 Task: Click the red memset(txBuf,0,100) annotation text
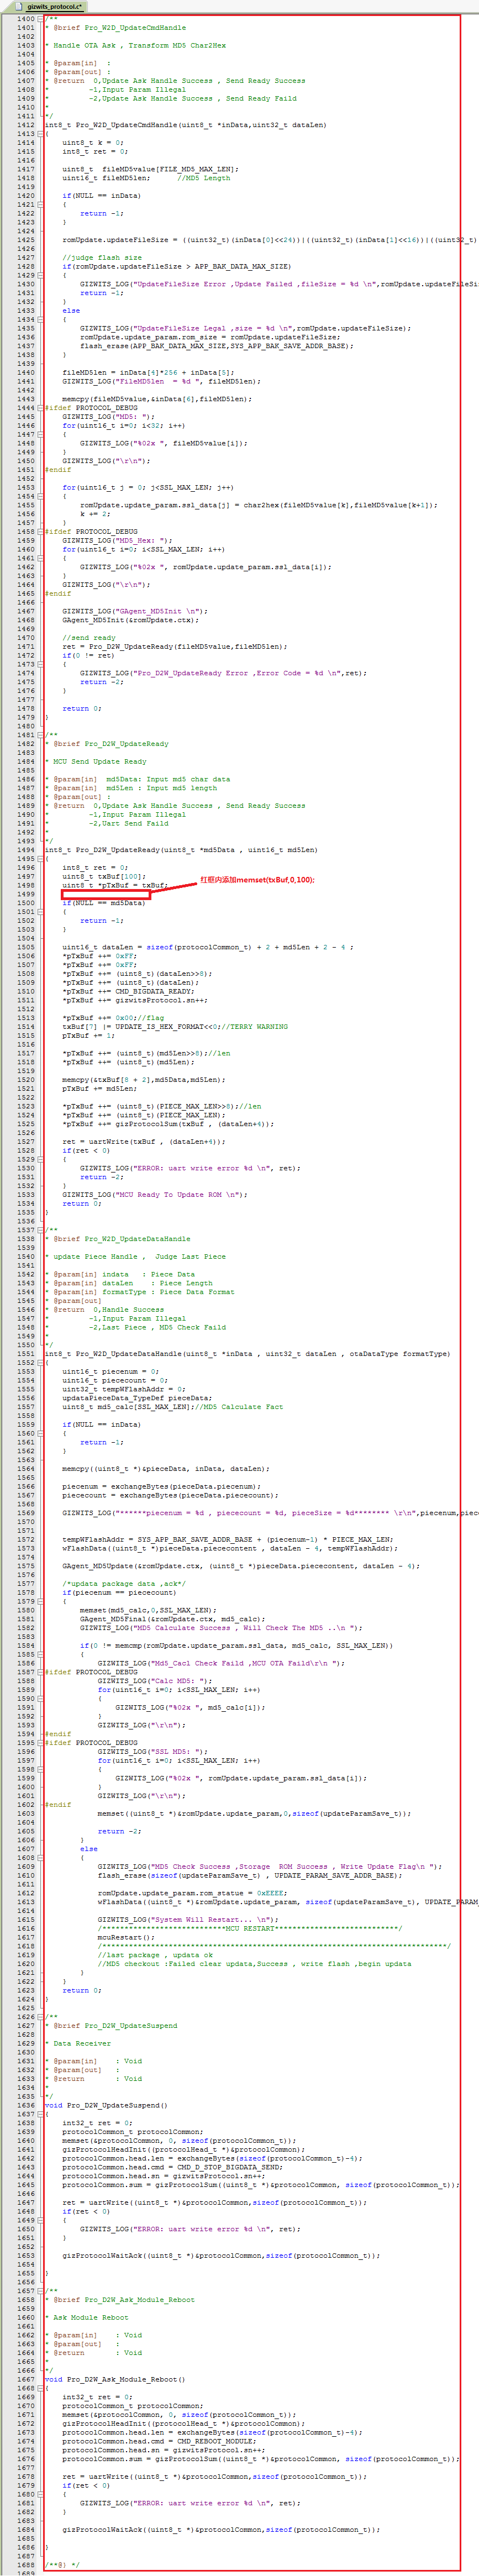[x=257, y=880]
